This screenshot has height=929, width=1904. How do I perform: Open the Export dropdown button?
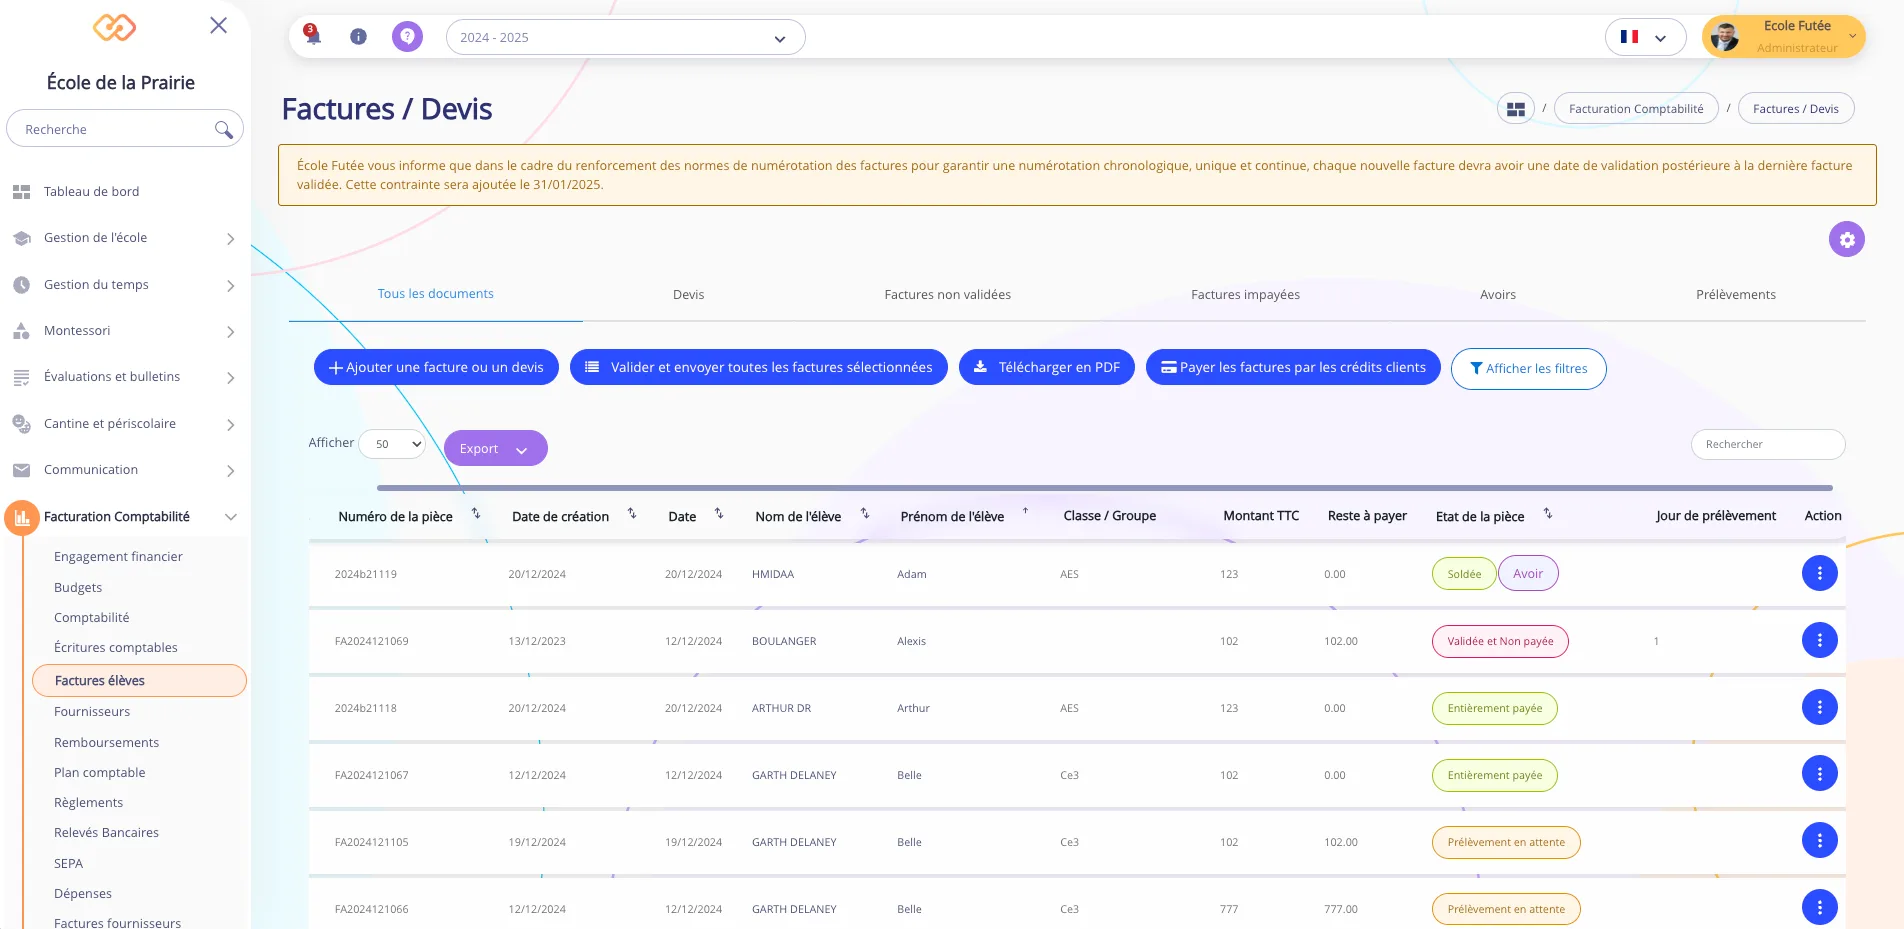pyautogui.click(x=495, y=449)
